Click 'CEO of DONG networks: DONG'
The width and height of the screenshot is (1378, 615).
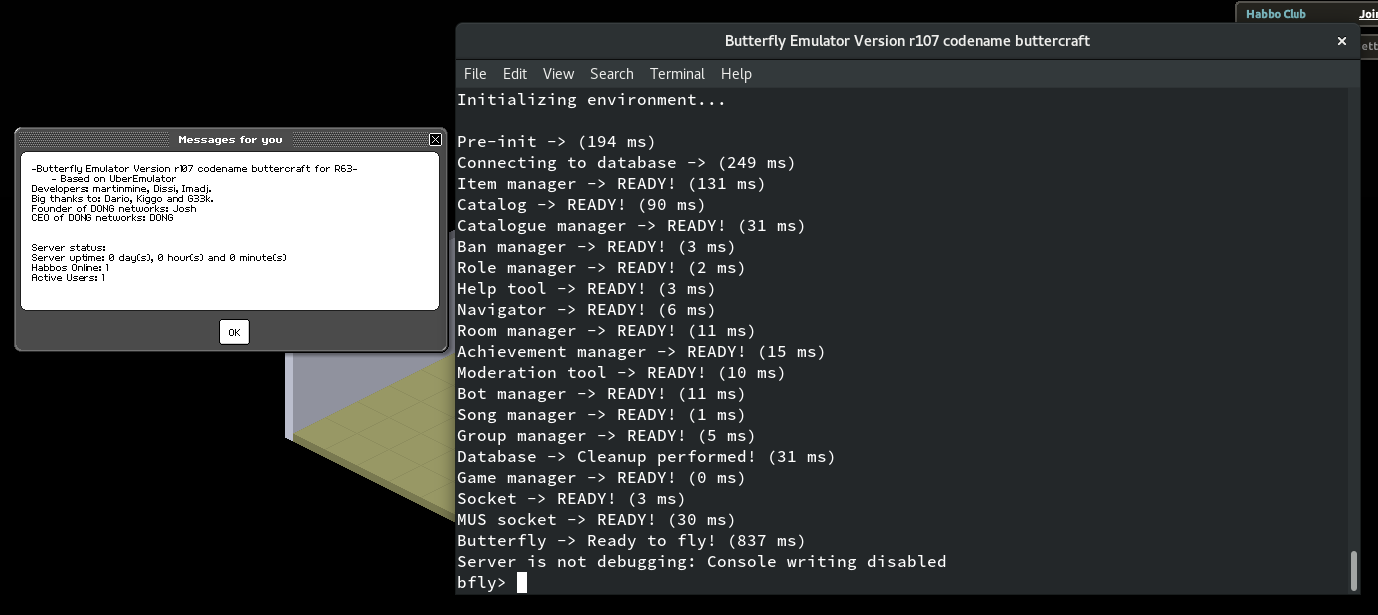pyautogui.click(x=102, y=218)
